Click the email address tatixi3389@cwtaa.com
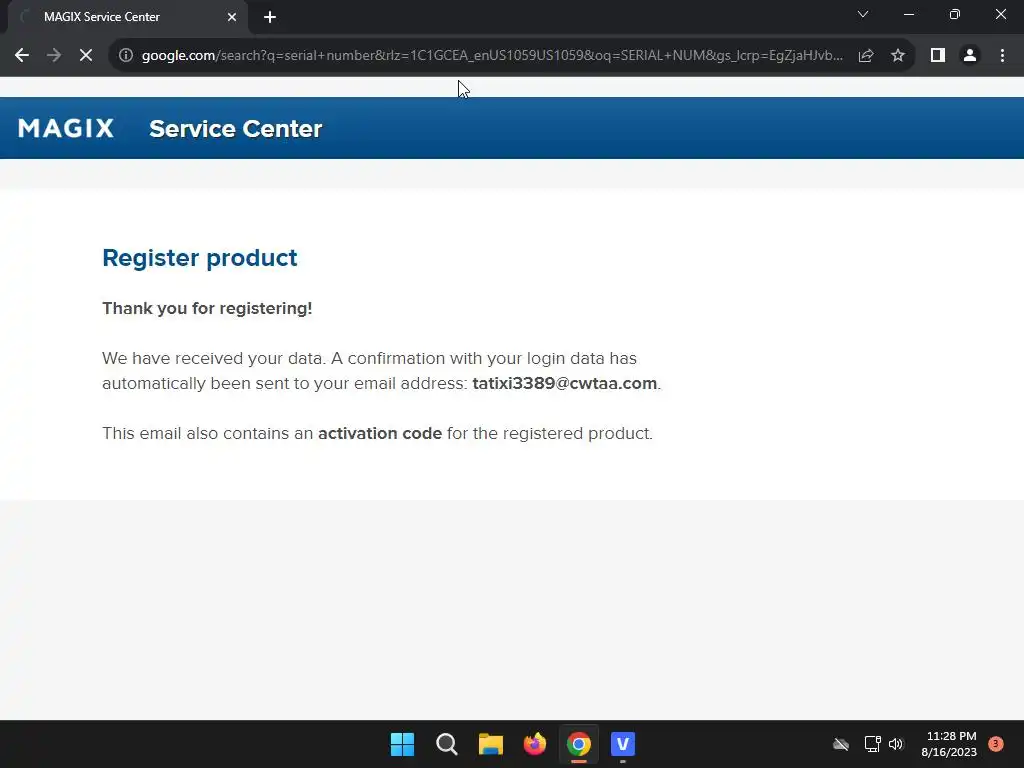 point(565,383)
